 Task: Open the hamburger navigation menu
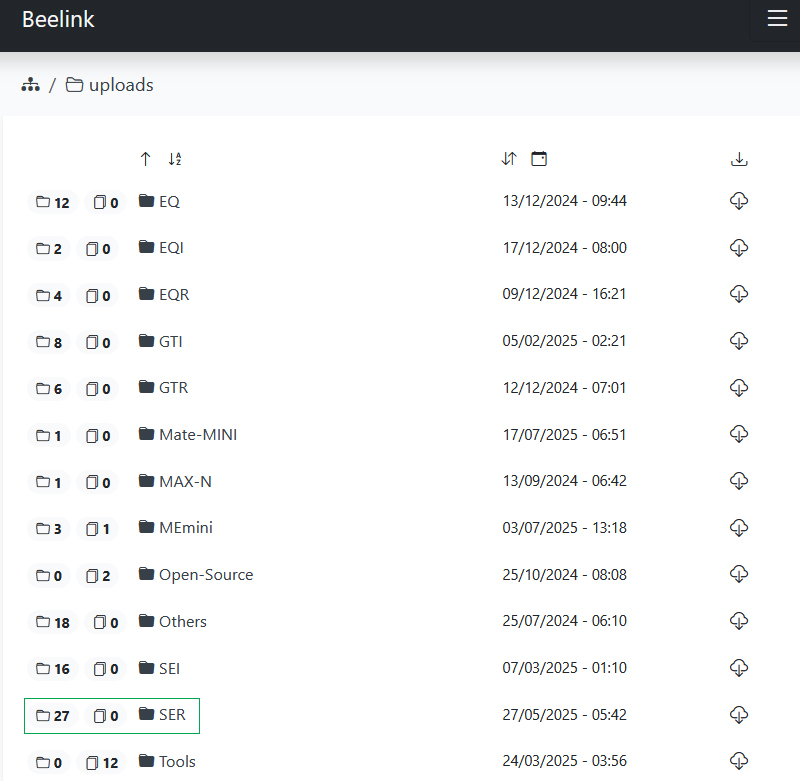click(777, 18)
